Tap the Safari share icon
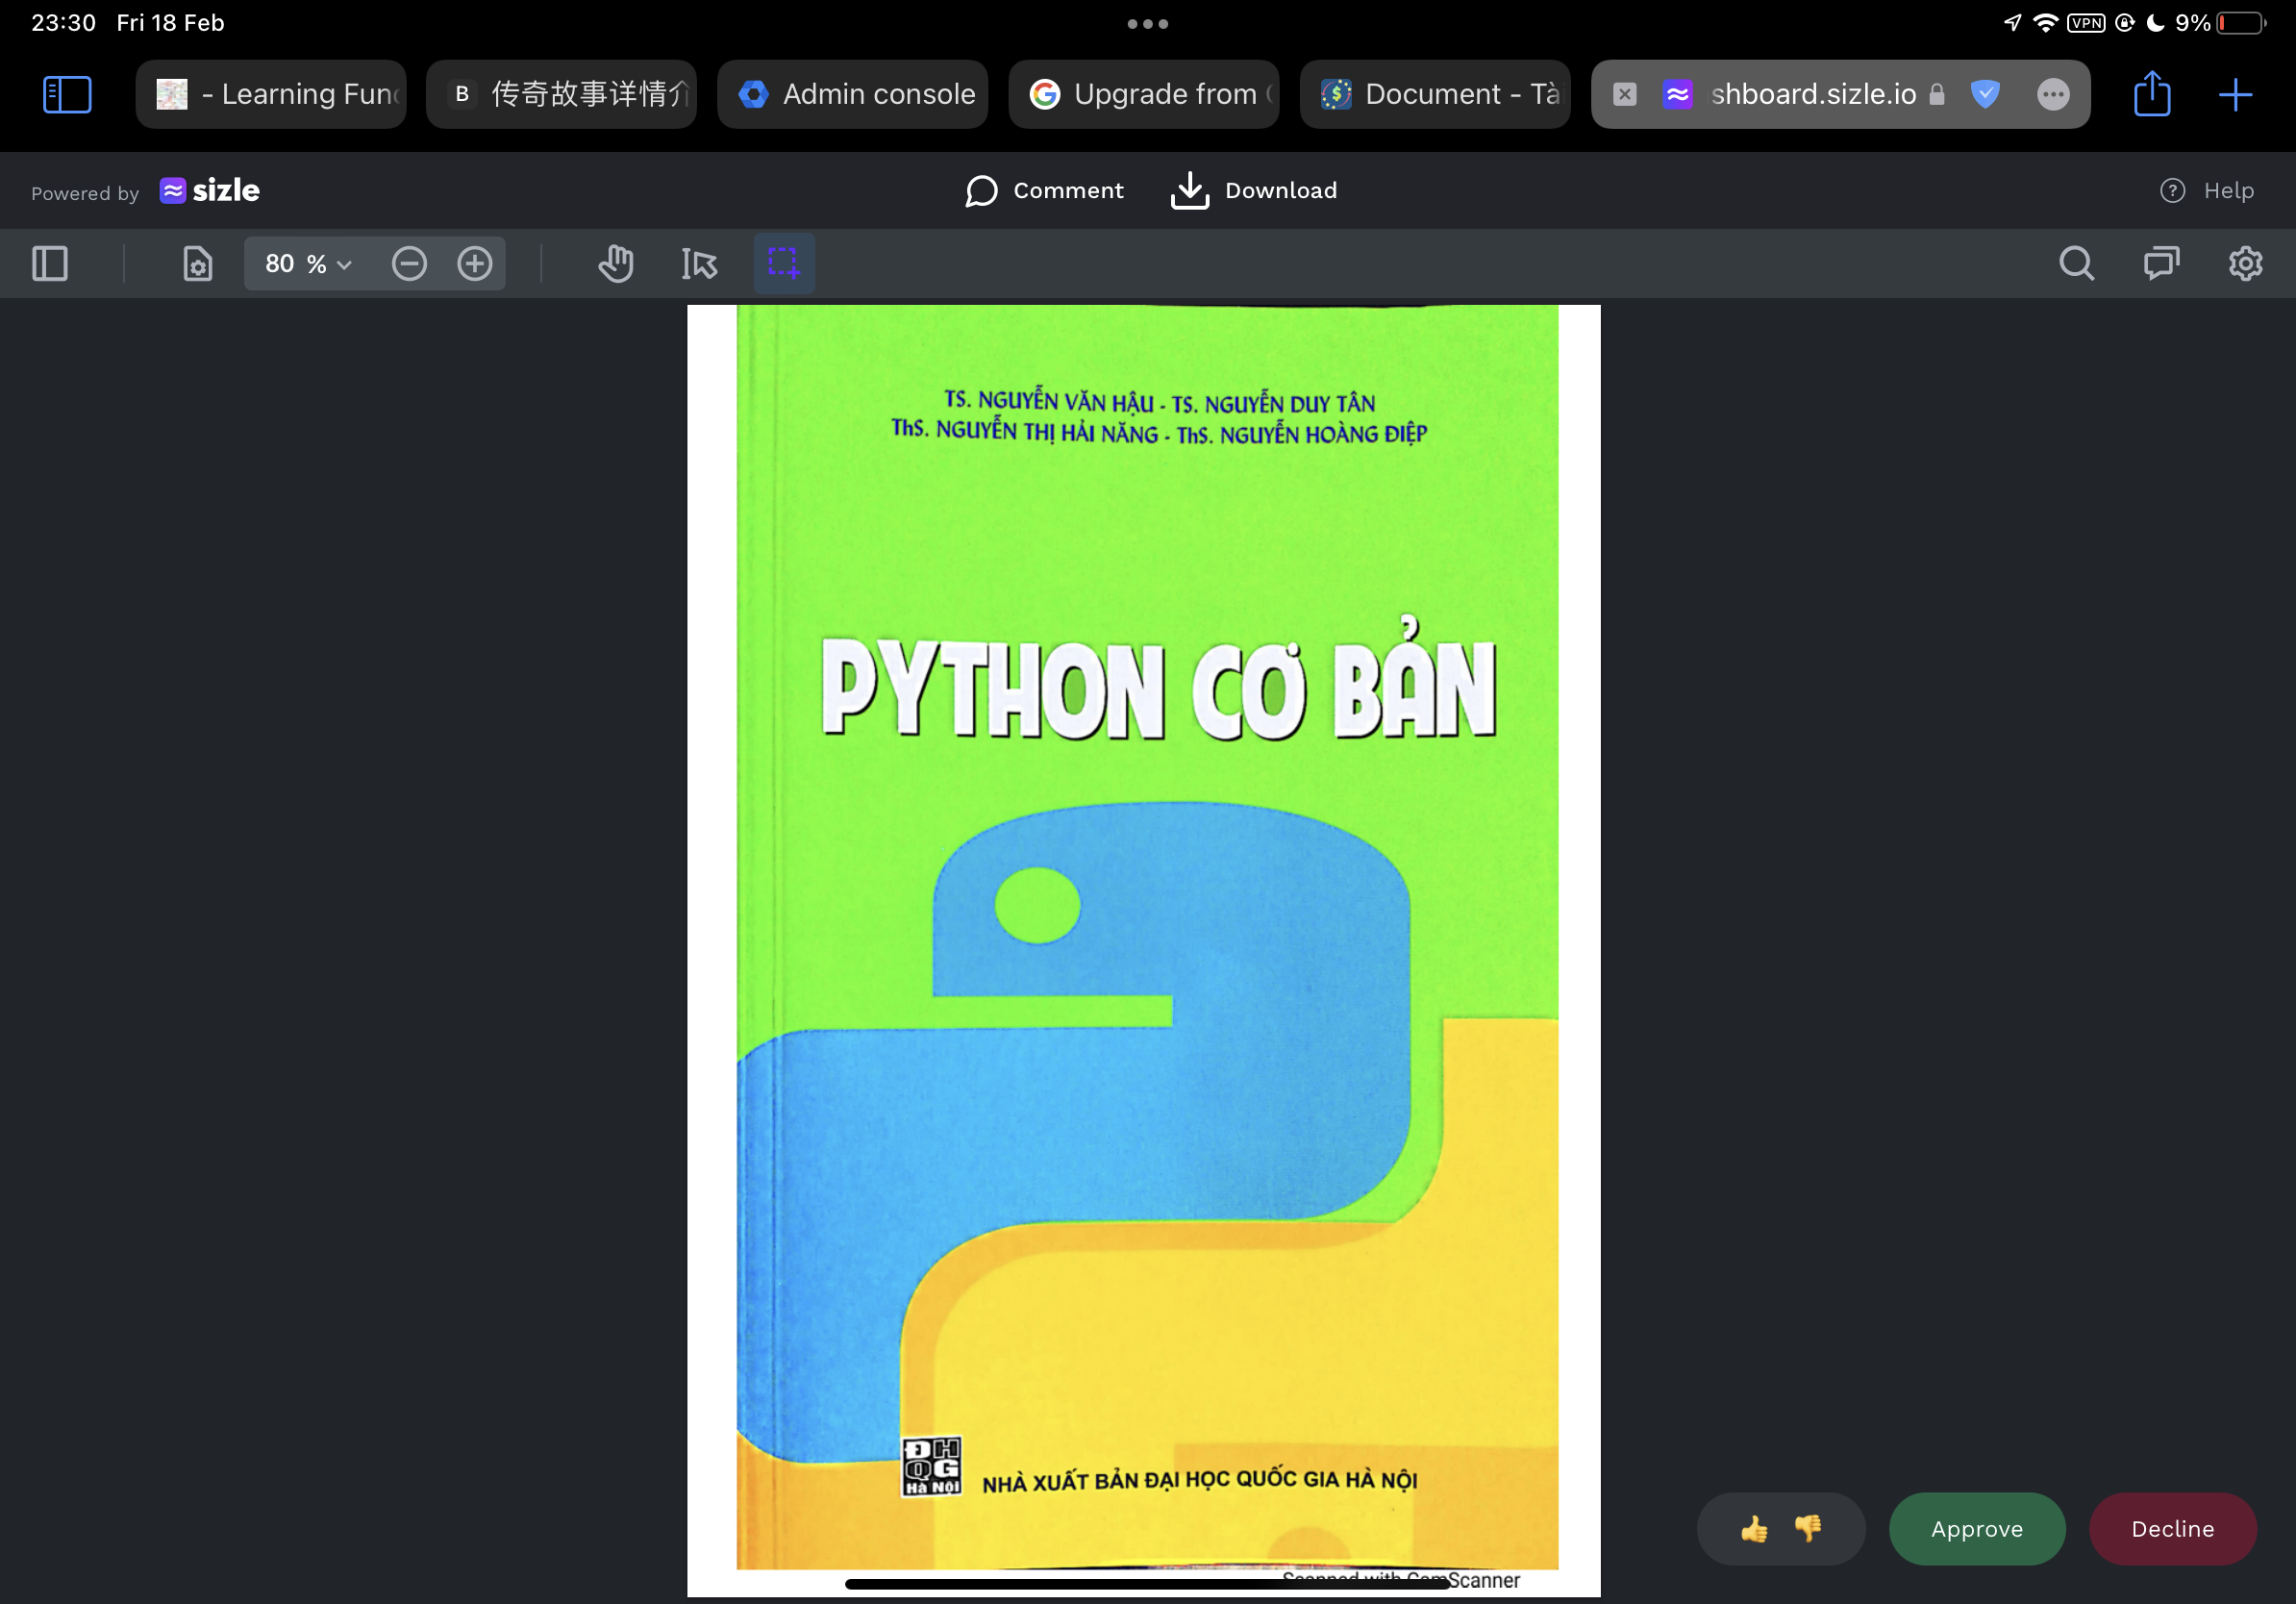 (x=2152, y=94)
